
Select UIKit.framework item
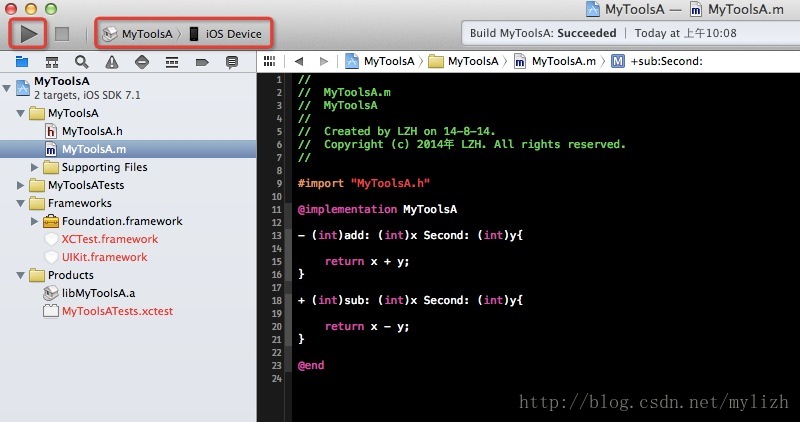pos(104,257)
